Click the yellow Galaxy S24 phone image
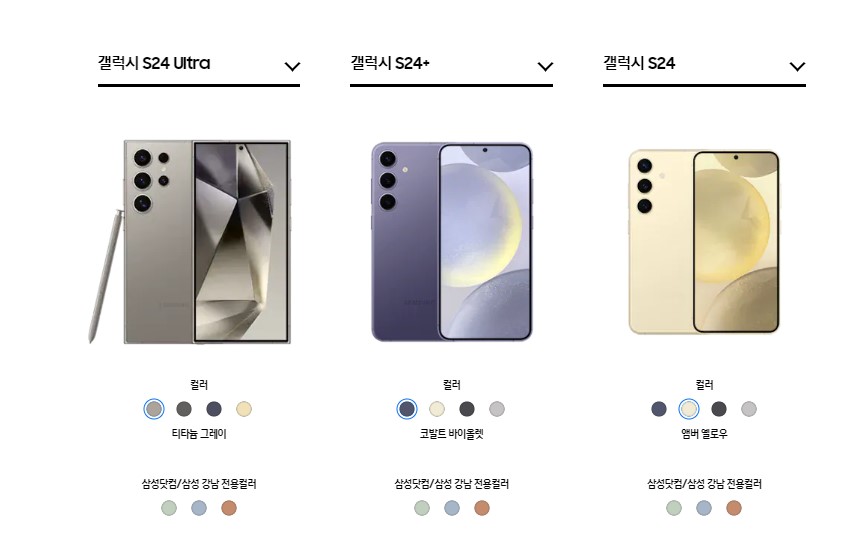Viewport: 842px width, 540px height. [704, 242]
